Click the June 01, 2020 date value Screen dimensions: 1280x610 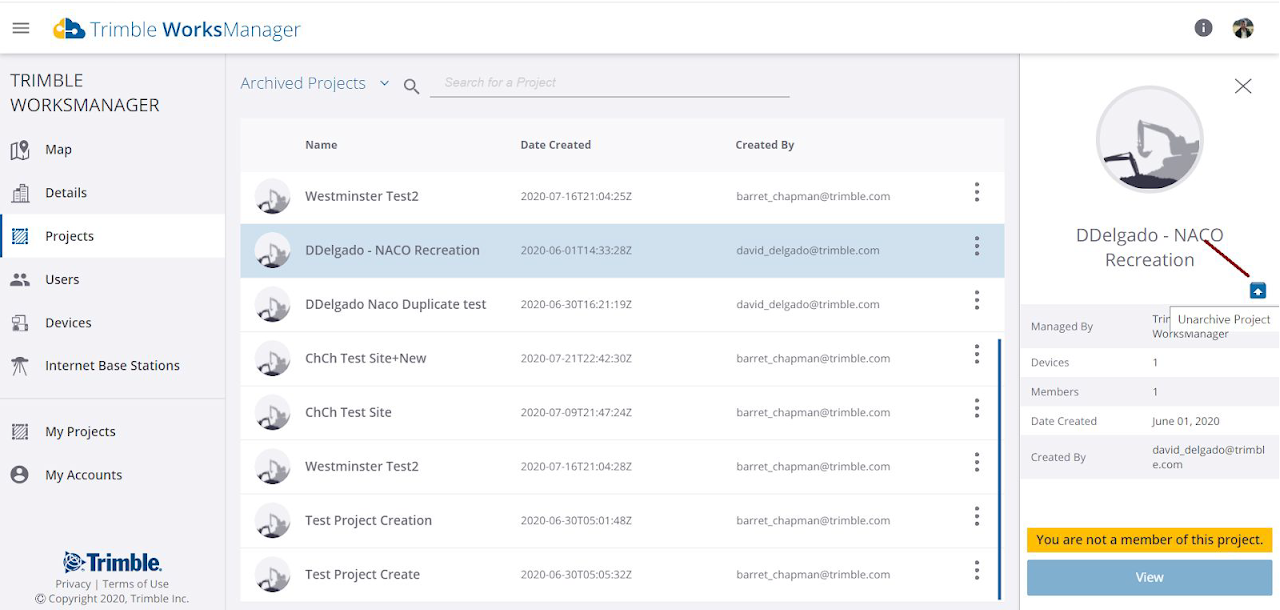[x=1186, y=421]
